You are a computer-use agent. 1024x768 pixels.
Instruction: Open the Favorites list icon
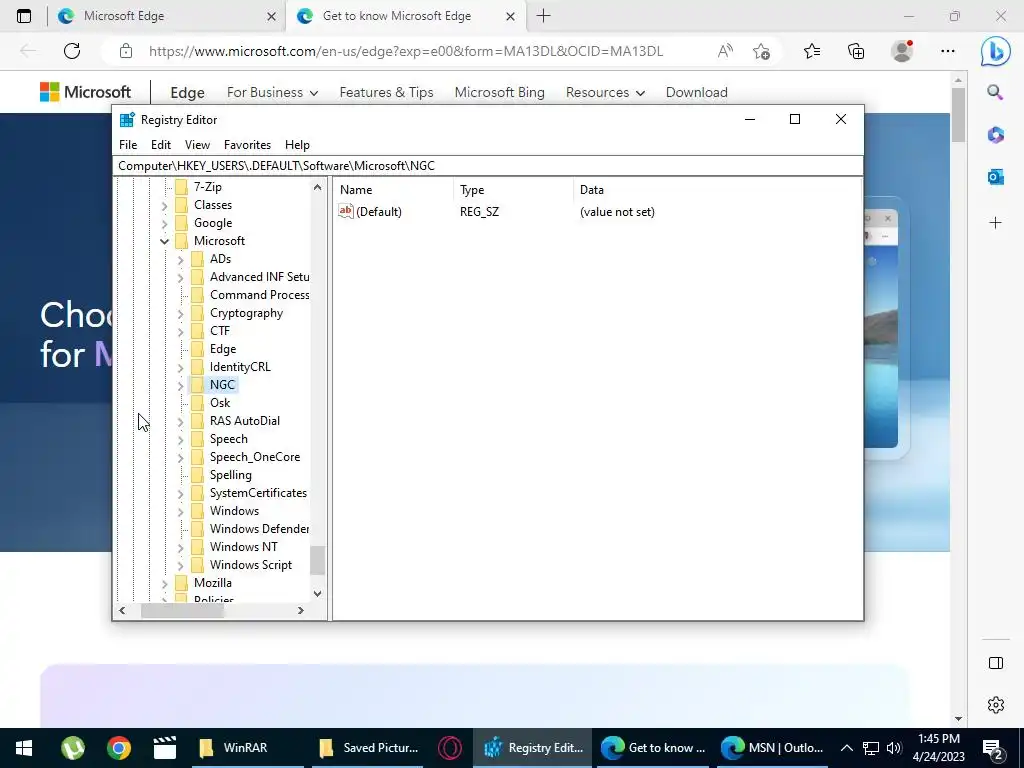[812, 51]
